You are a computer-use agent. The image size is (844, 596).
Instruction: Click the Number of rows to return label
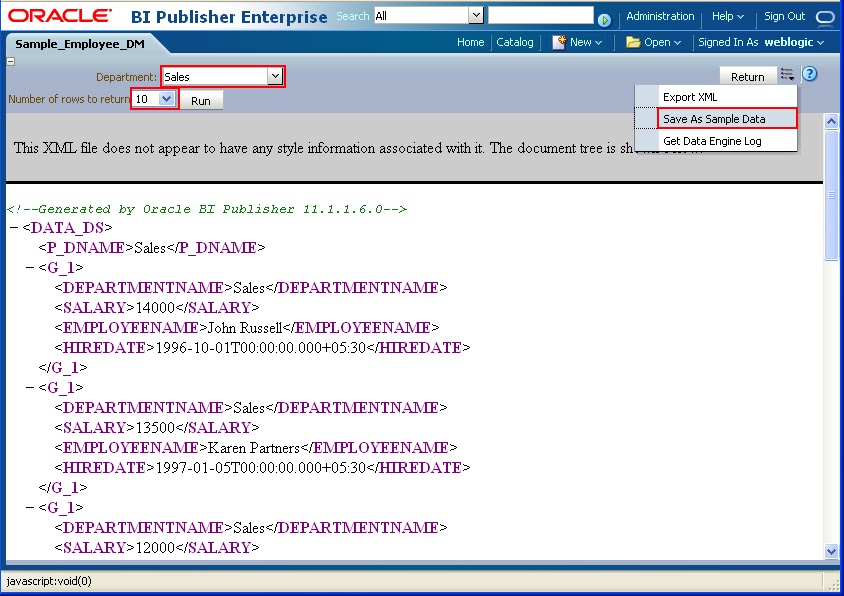69,99
